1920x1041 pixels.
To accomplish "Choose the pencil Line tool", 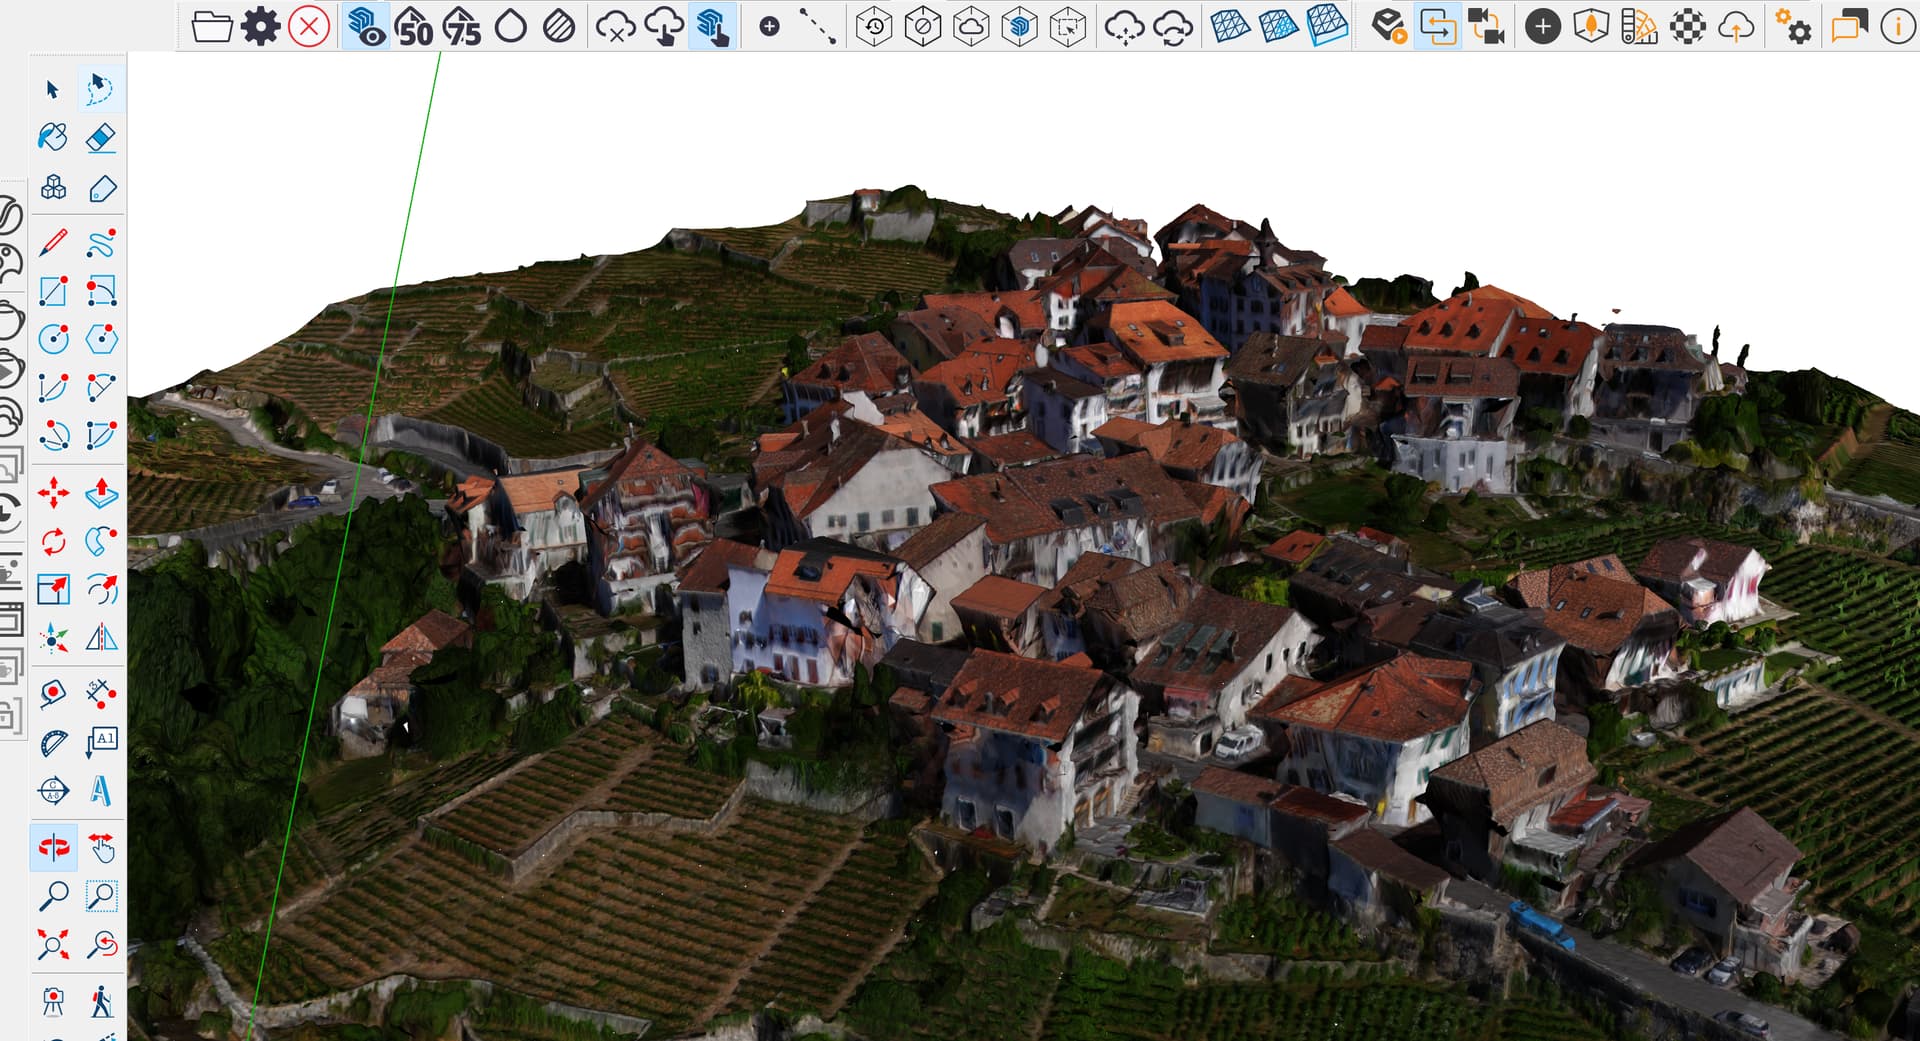I will point(53,242).
